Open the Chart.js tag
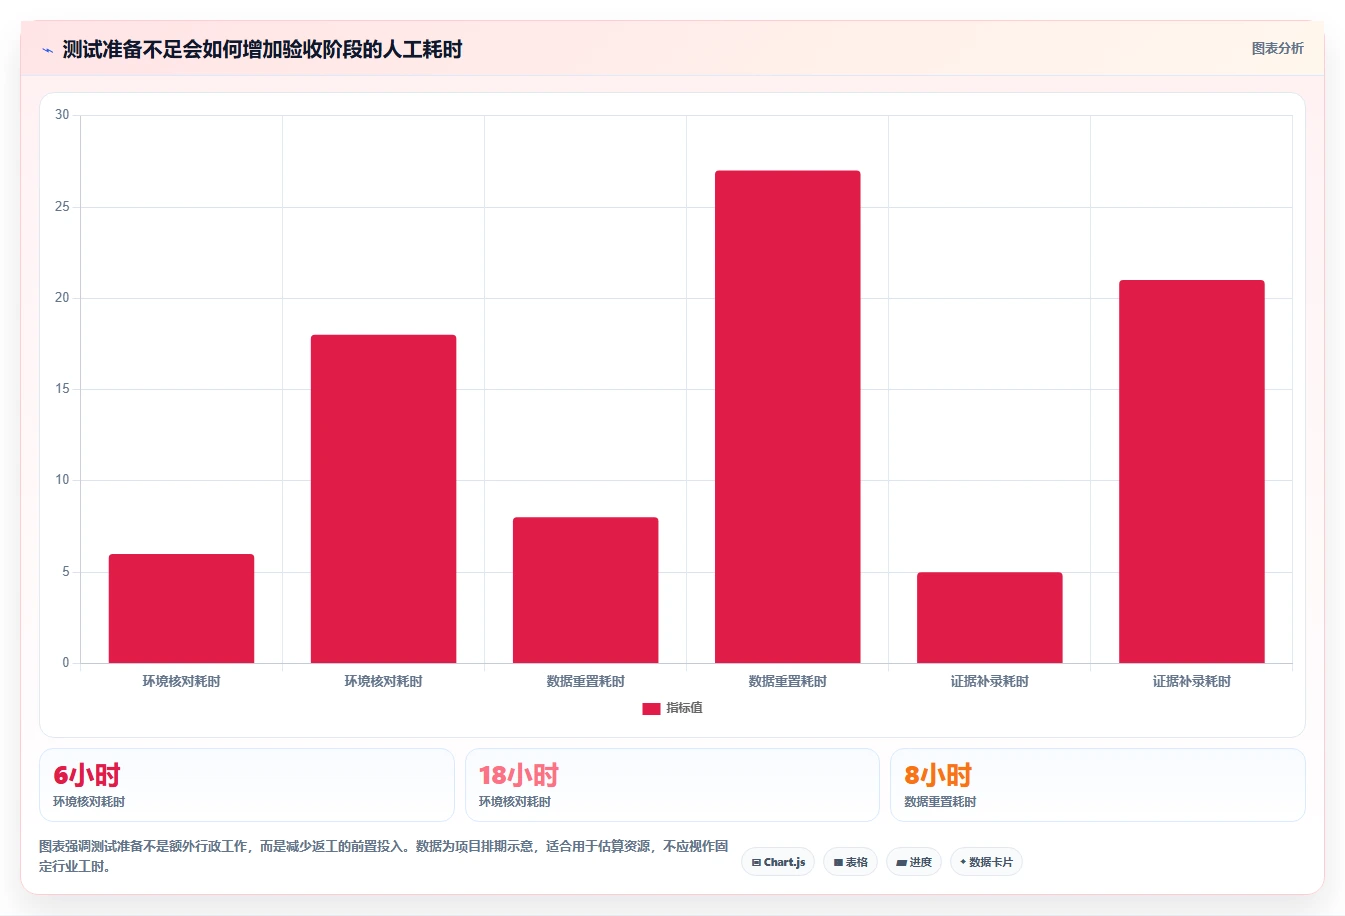The width and height of the screenshot is (1345, 916). (778, 862)
